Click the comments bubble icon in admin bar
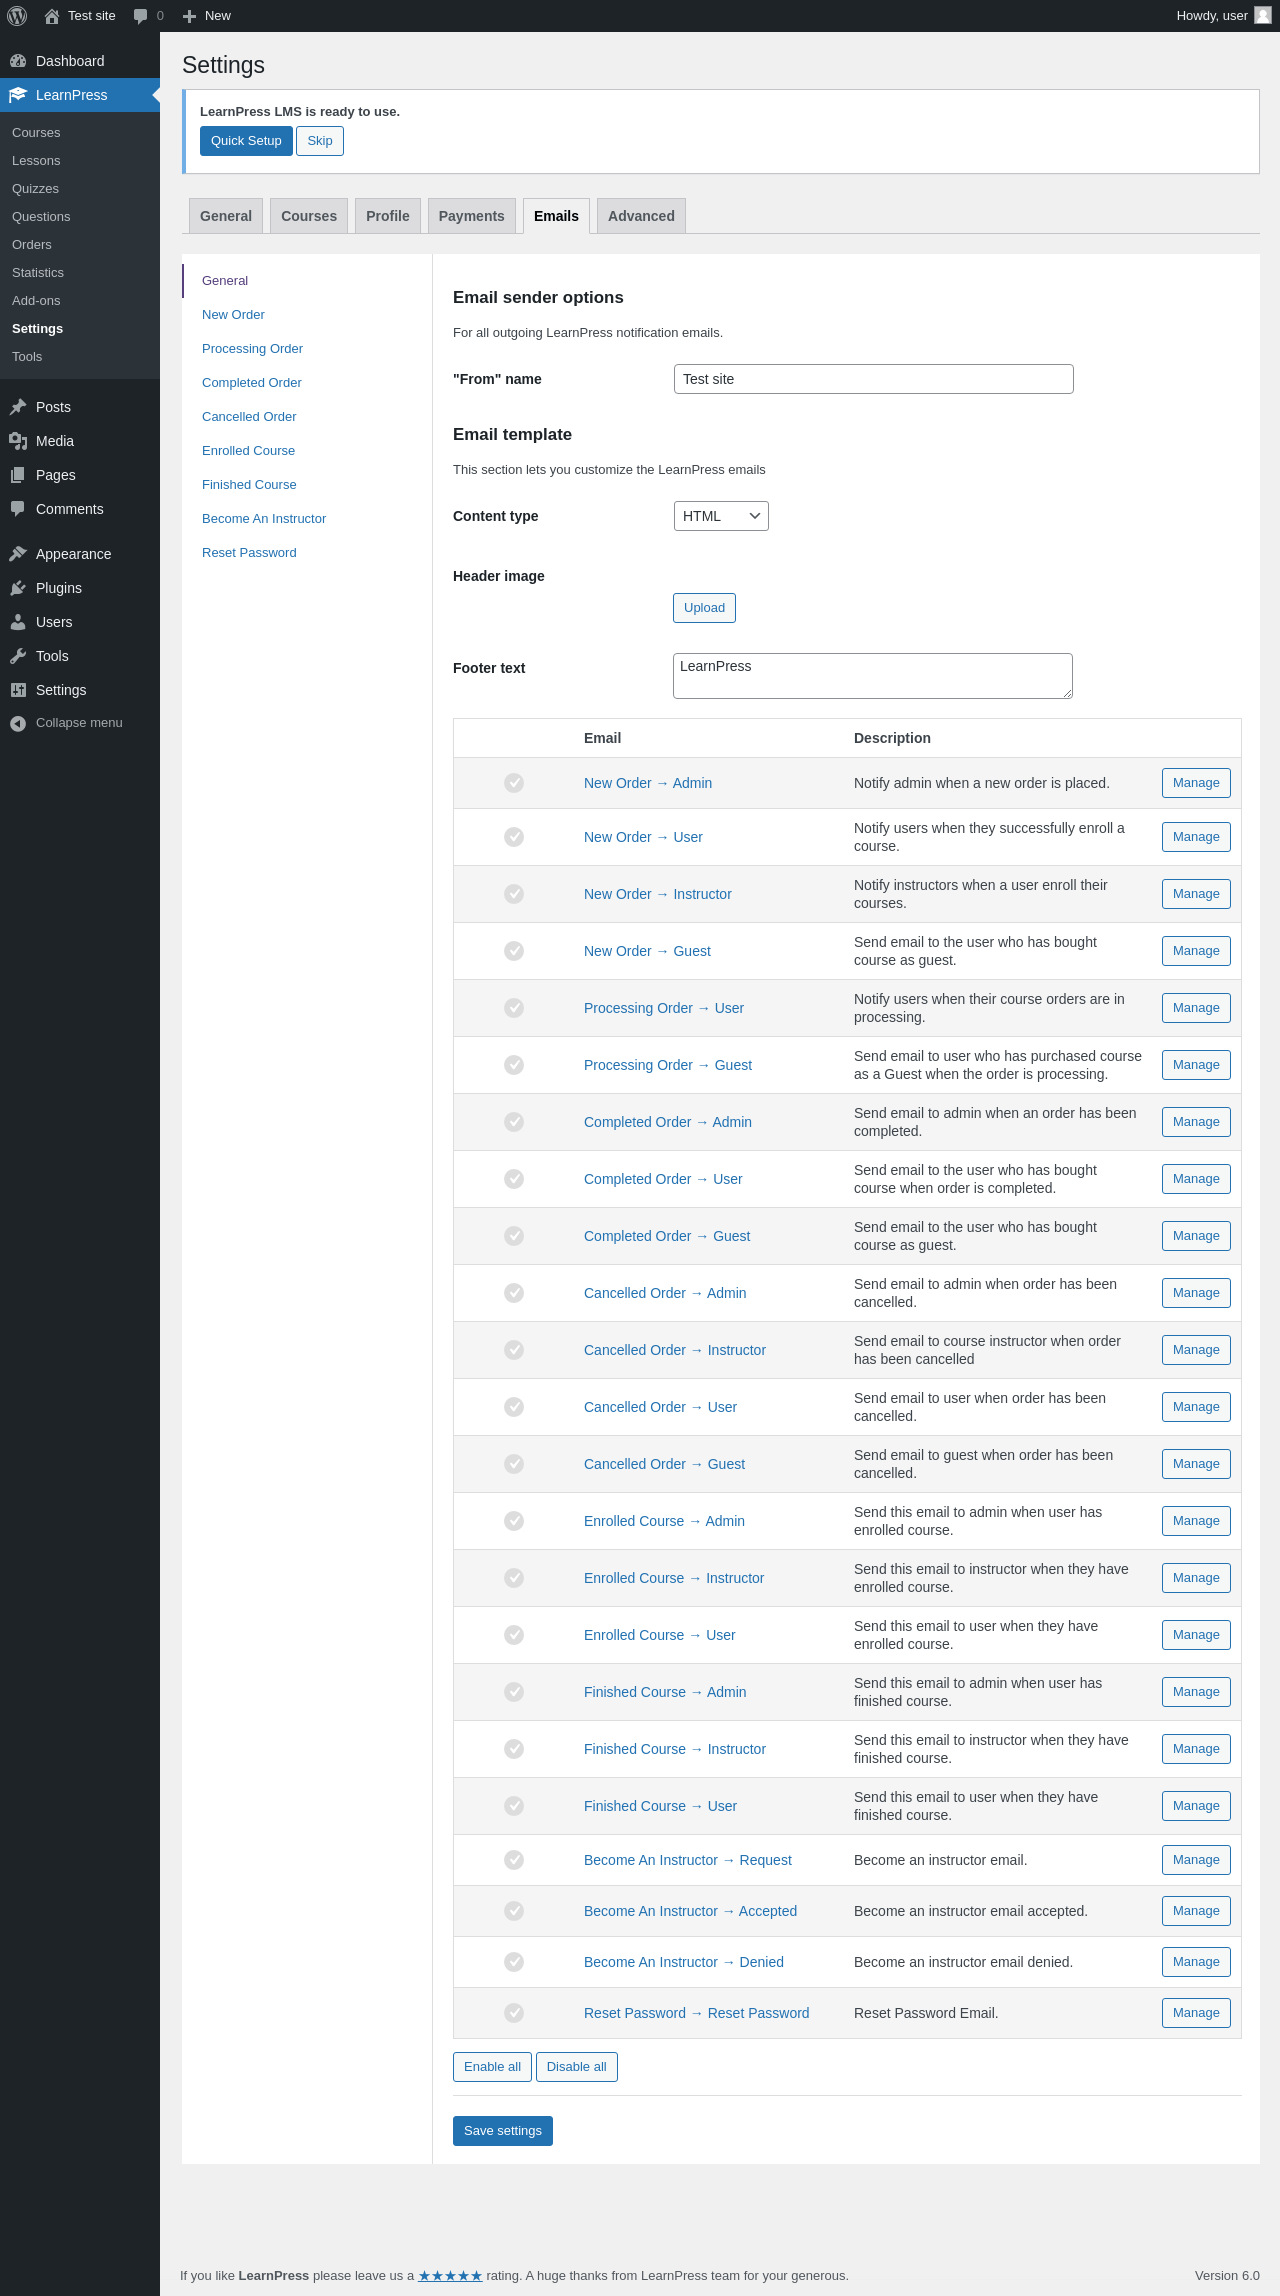1280x2296 pixels. click(140, 16)
